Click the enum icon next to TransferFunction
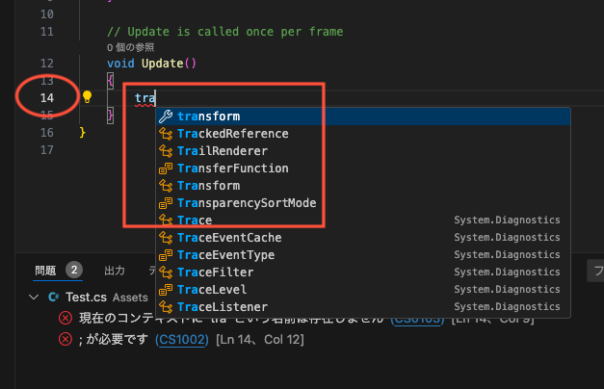 (166, 168)
